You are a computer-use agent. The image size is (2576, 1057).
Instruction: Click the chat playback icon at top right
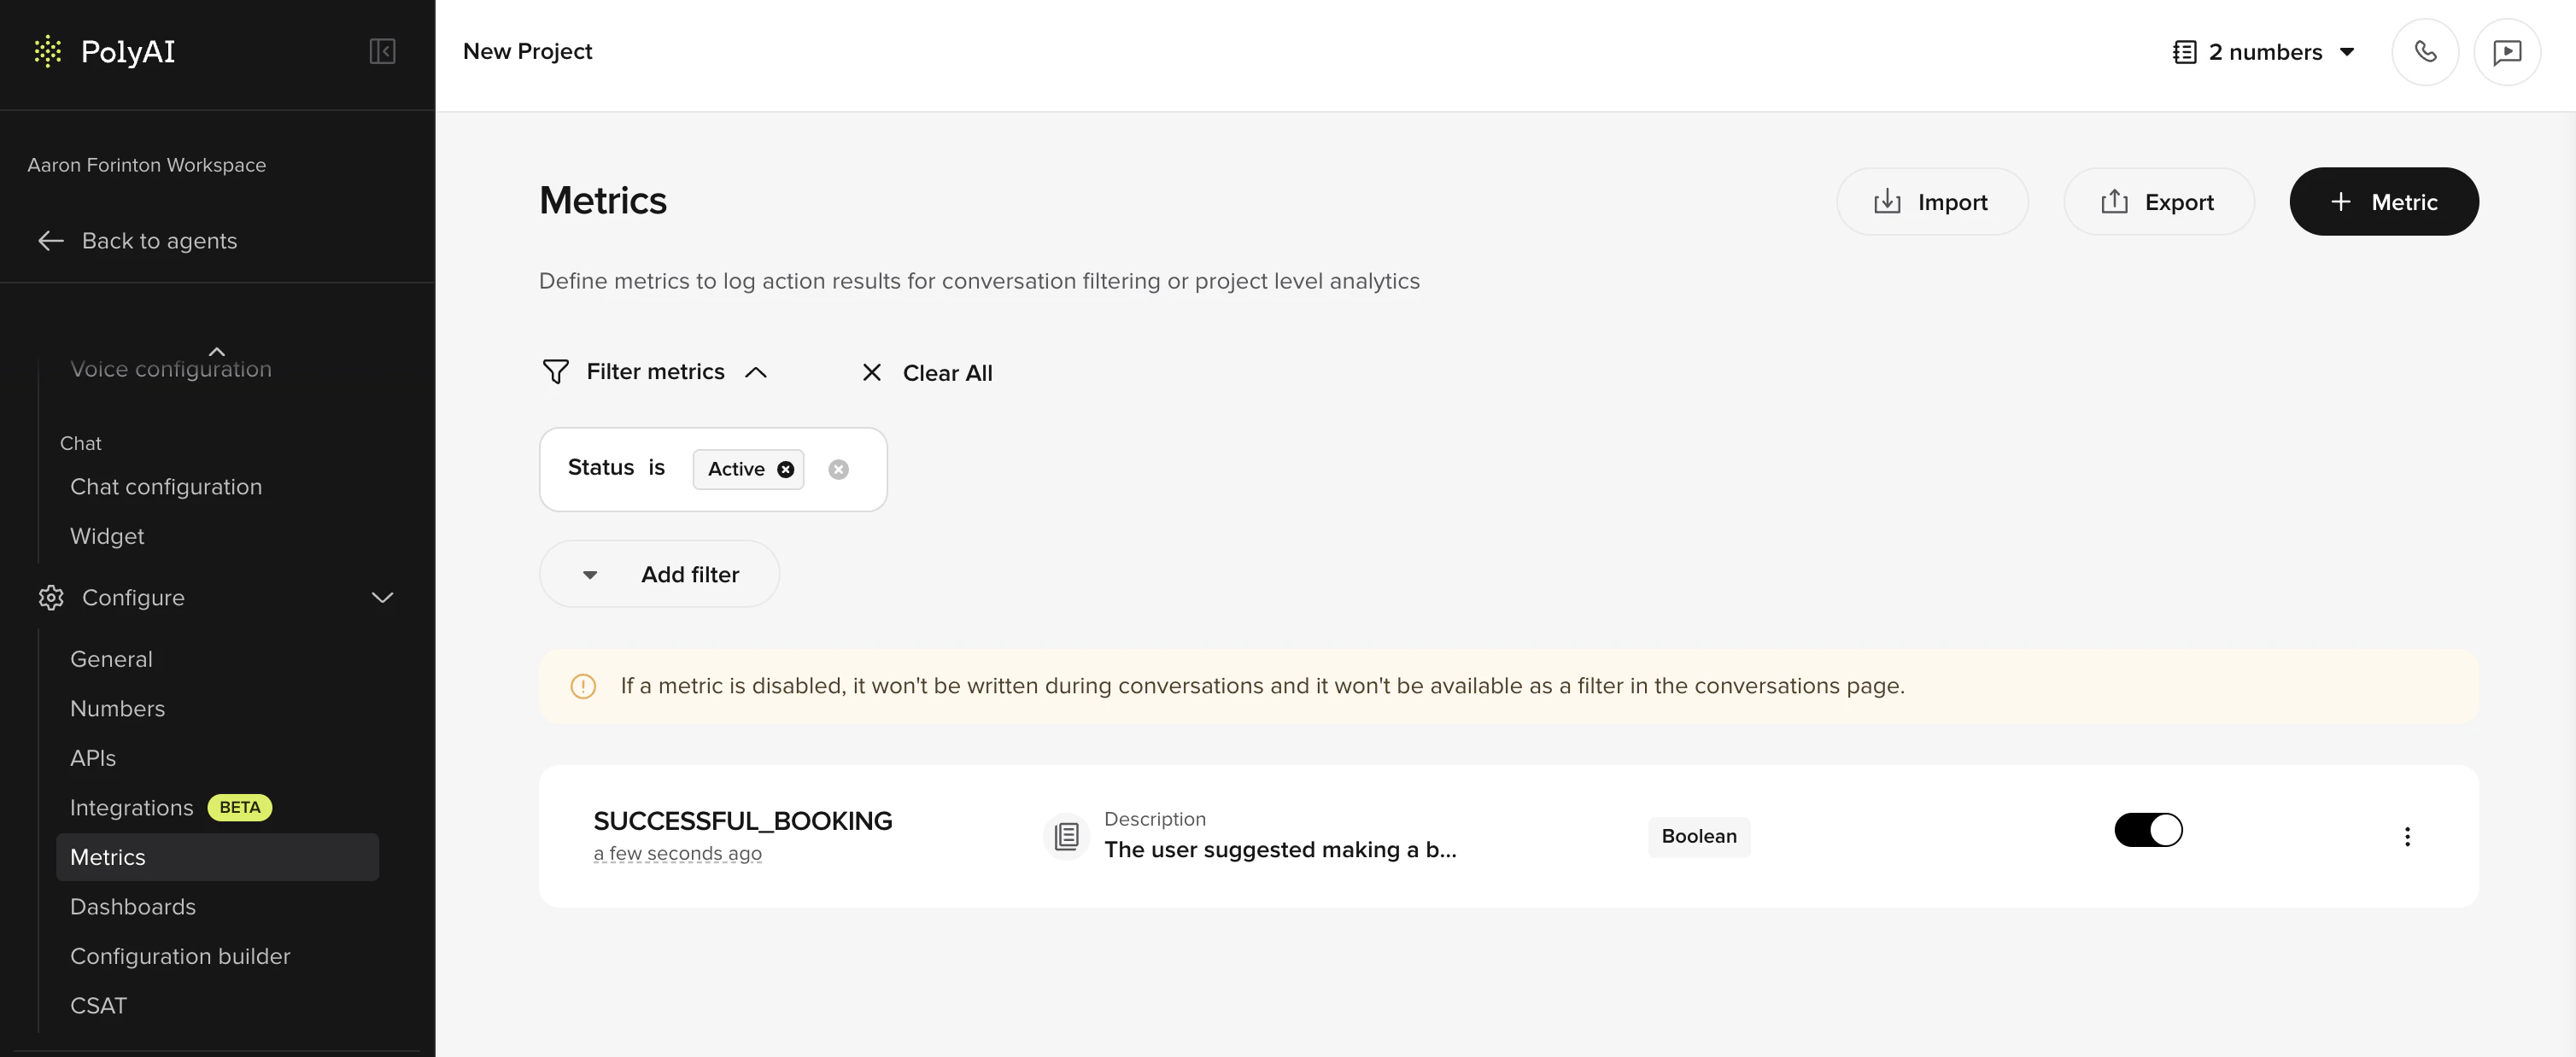[x=2508, y=51]
